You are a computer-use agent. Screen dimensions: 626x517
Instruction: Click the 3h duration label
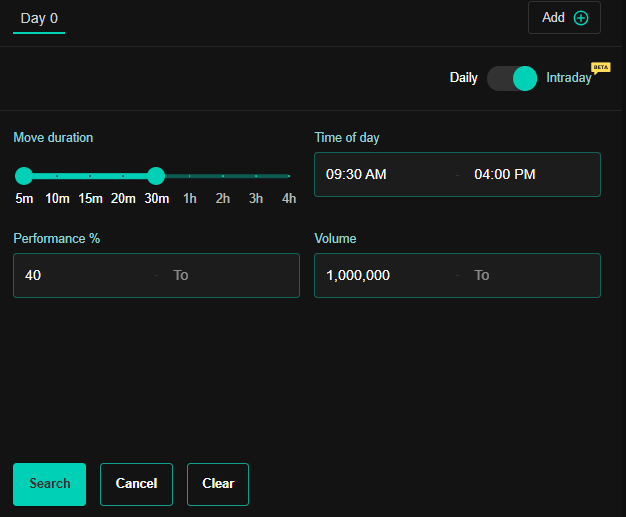coord(256,198)
